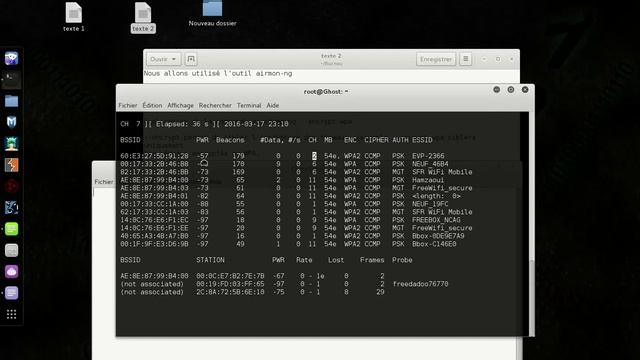Click the Elapsed: 36 s header text

tap(182, 124)
